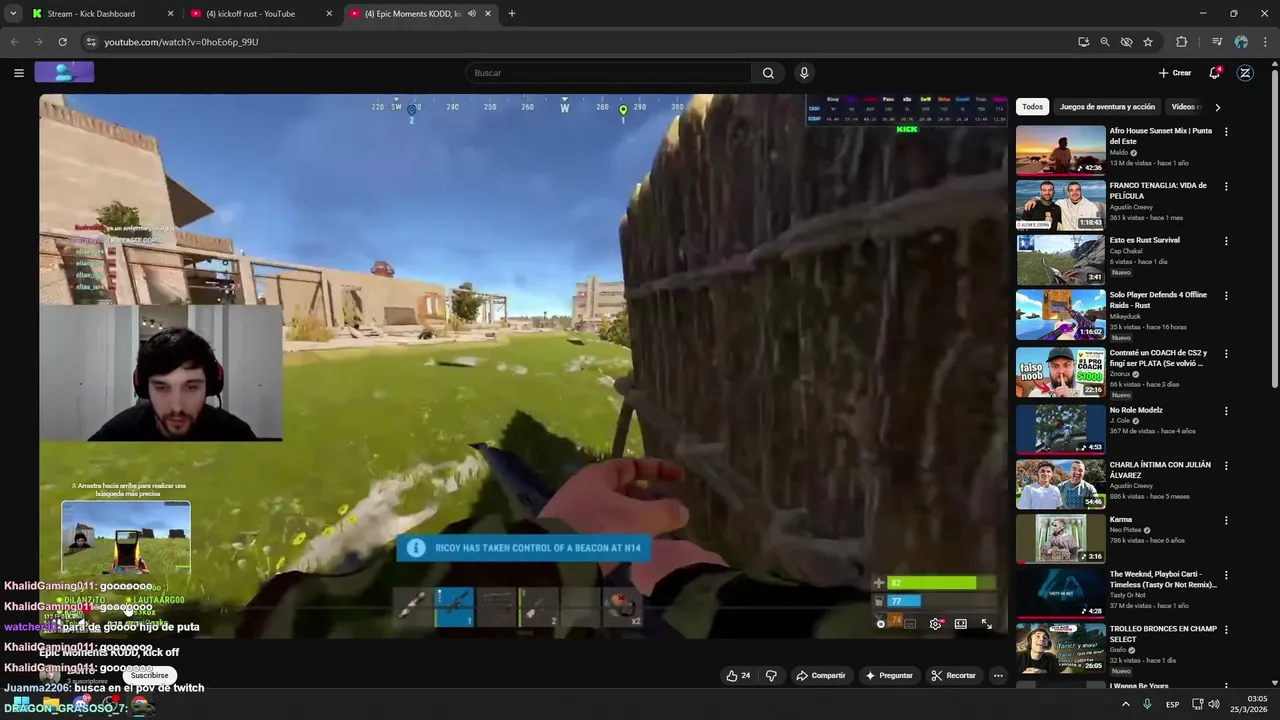The image size is (1280, 720).
Task: Click the taskbar microphone icon
Action: pyautogui.click(x=1147, y=704)
